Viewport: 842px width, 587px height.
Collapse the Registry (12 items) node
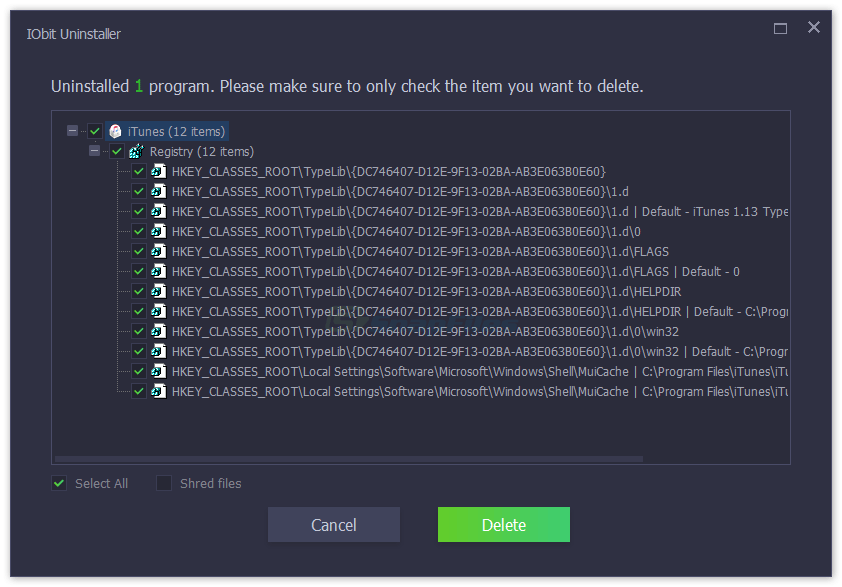[95, 151]
